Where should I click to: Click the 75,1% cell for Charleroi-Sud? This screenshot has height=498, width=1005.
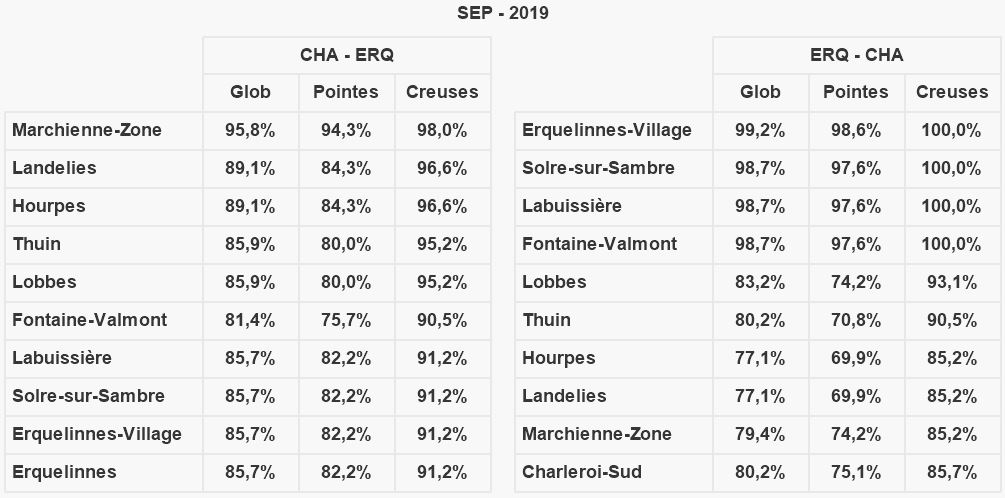855,472
